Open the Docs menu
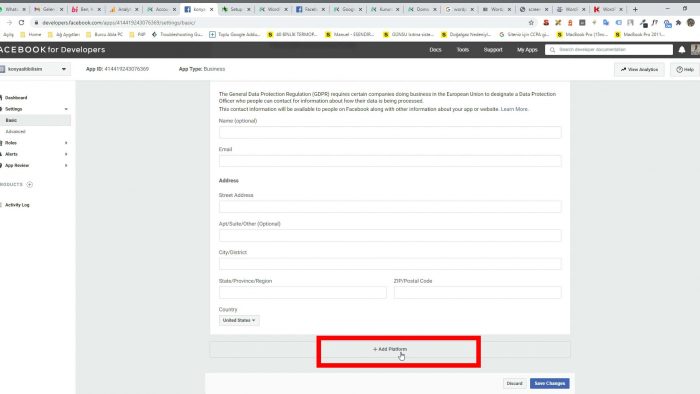This screenshot has width=700, height=394. [x=435, y=50]
